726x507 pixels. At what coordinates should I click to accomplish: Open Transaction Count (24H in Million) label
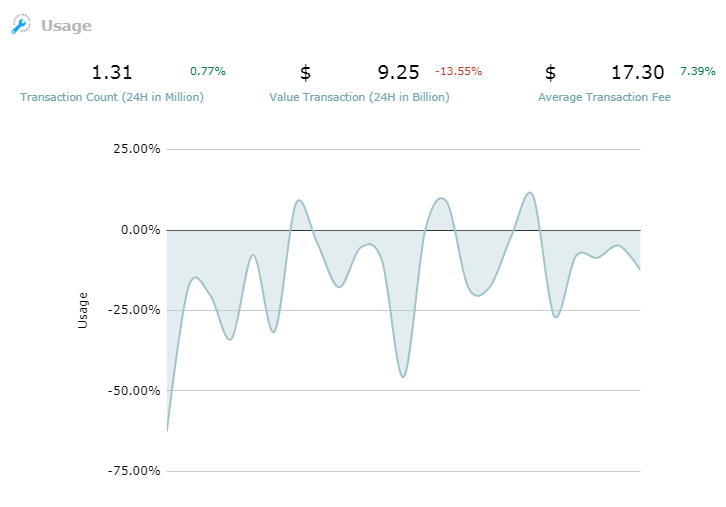pos(112,97)
